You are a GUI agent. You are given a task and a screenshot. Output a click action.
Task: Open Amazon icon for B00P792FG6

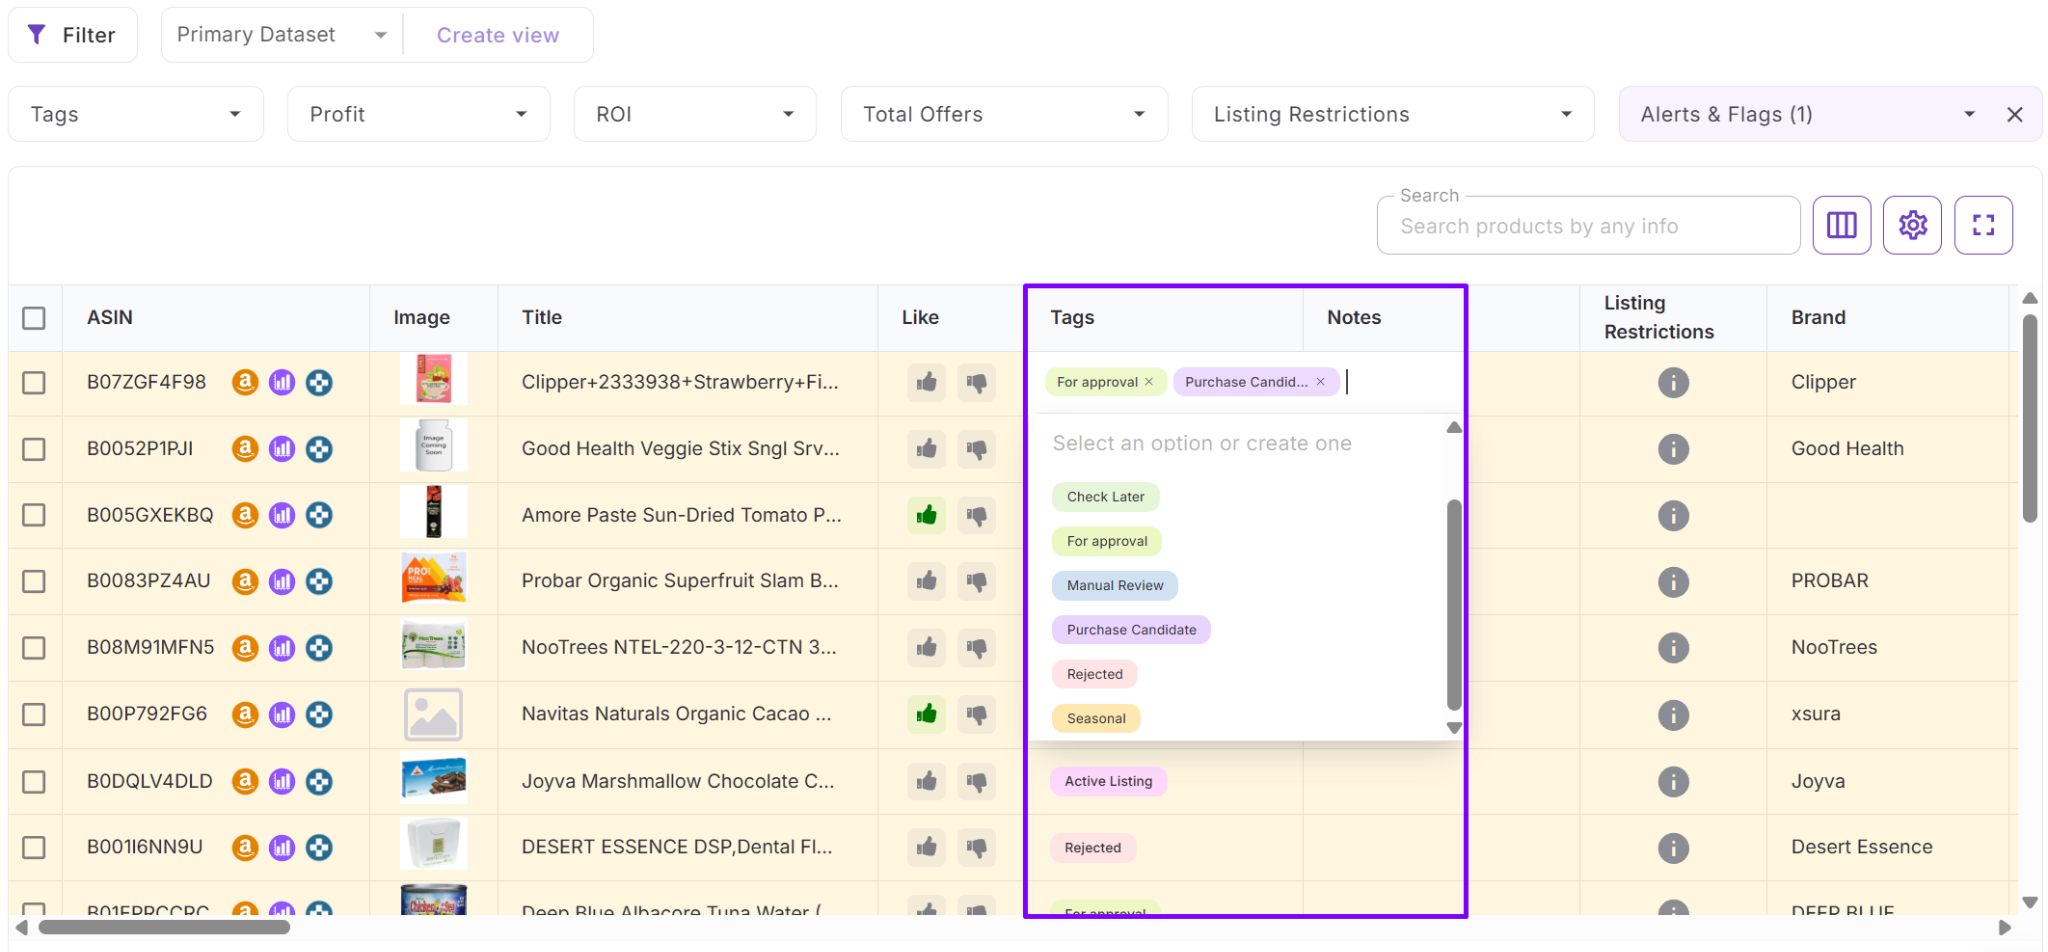coord(245,714)
